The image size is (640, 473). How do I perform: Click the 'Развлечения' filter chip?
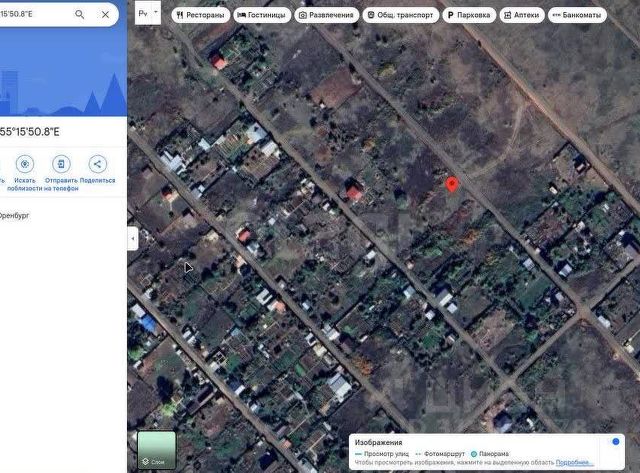(x=327, y=15)
